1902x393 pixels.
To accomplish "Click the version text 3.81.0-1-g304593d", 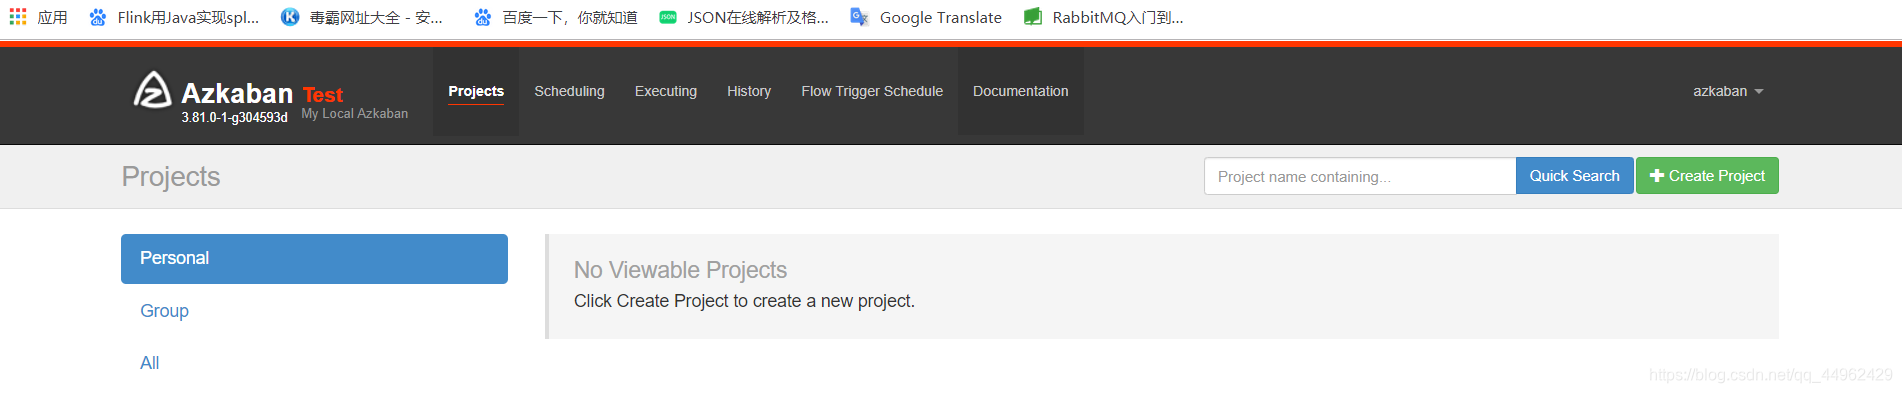I will pyautogui.click(x=234, y=118).
